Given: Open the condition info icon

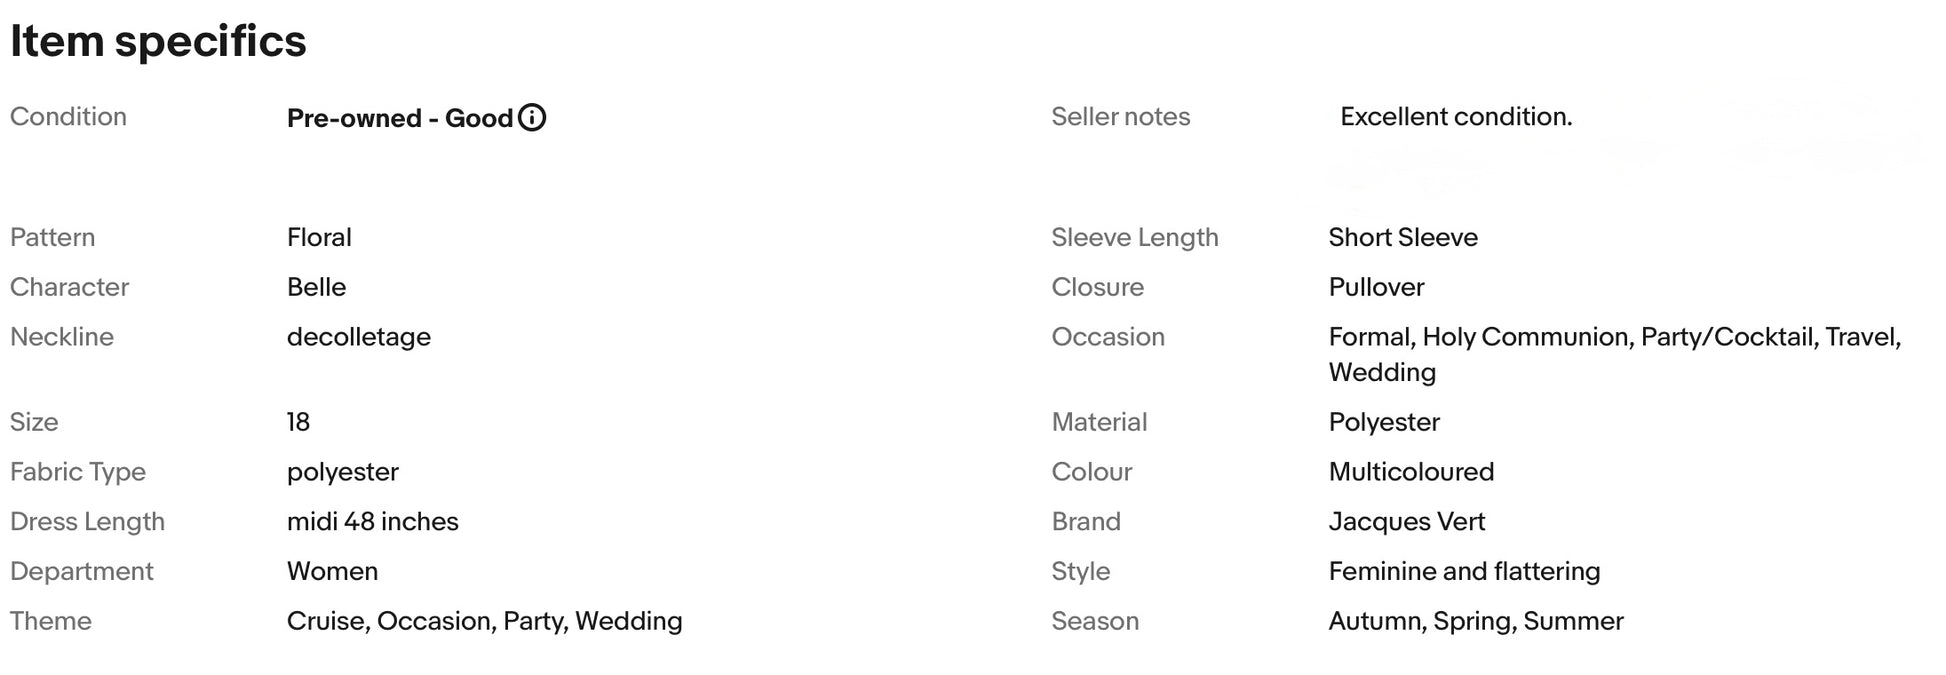Looking at the screenshot, I should tap(532, 118).
